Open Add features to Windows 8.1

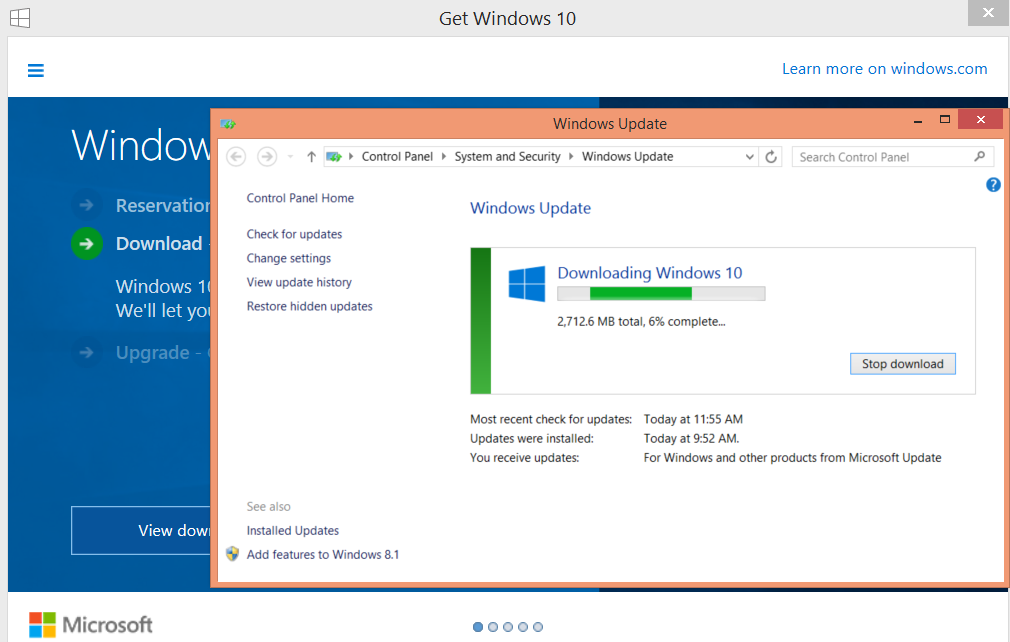323,554
